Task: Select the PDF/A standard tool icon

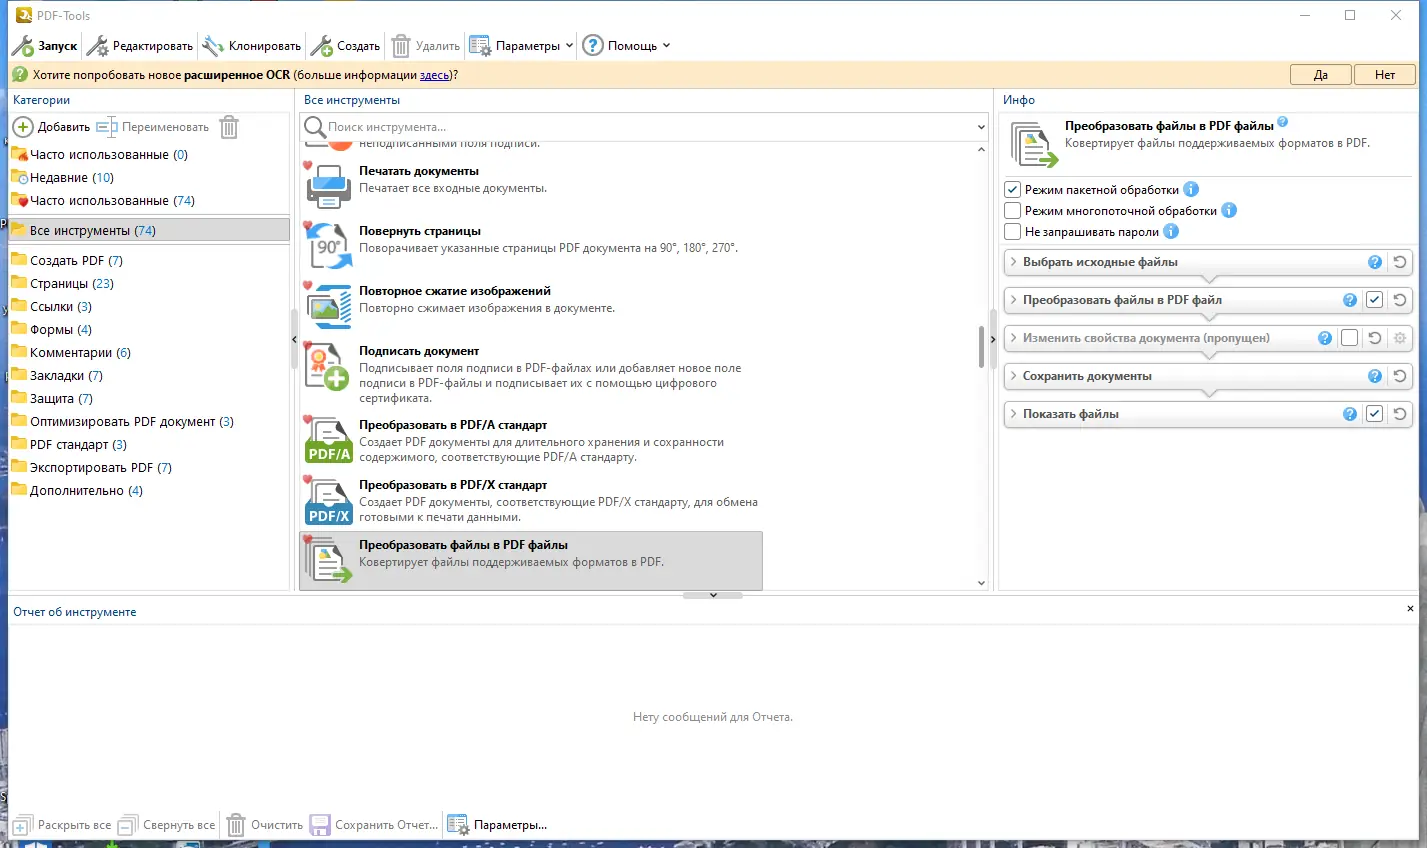Action: [x=329, y=440]
